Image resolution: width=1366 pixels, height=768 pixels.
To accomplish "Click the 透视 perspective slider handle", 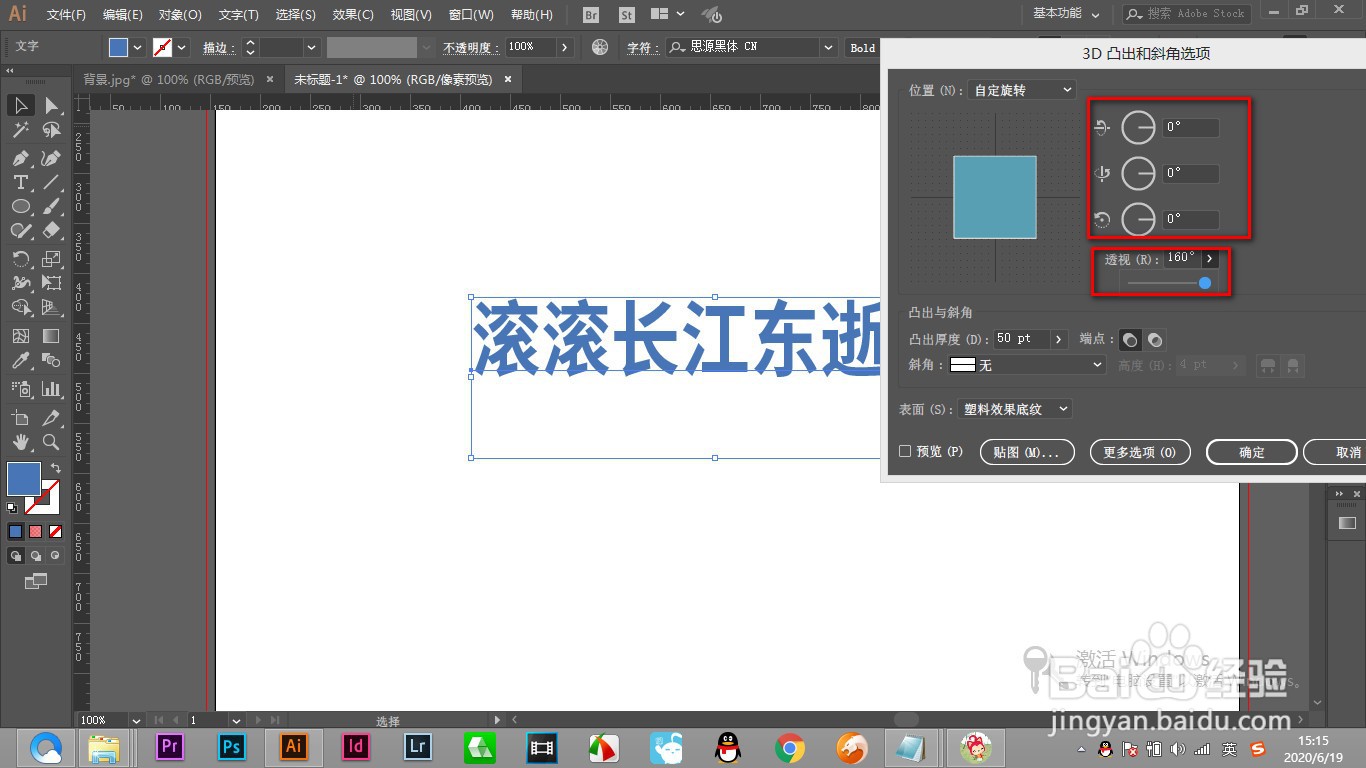I will coord(1204,283).
